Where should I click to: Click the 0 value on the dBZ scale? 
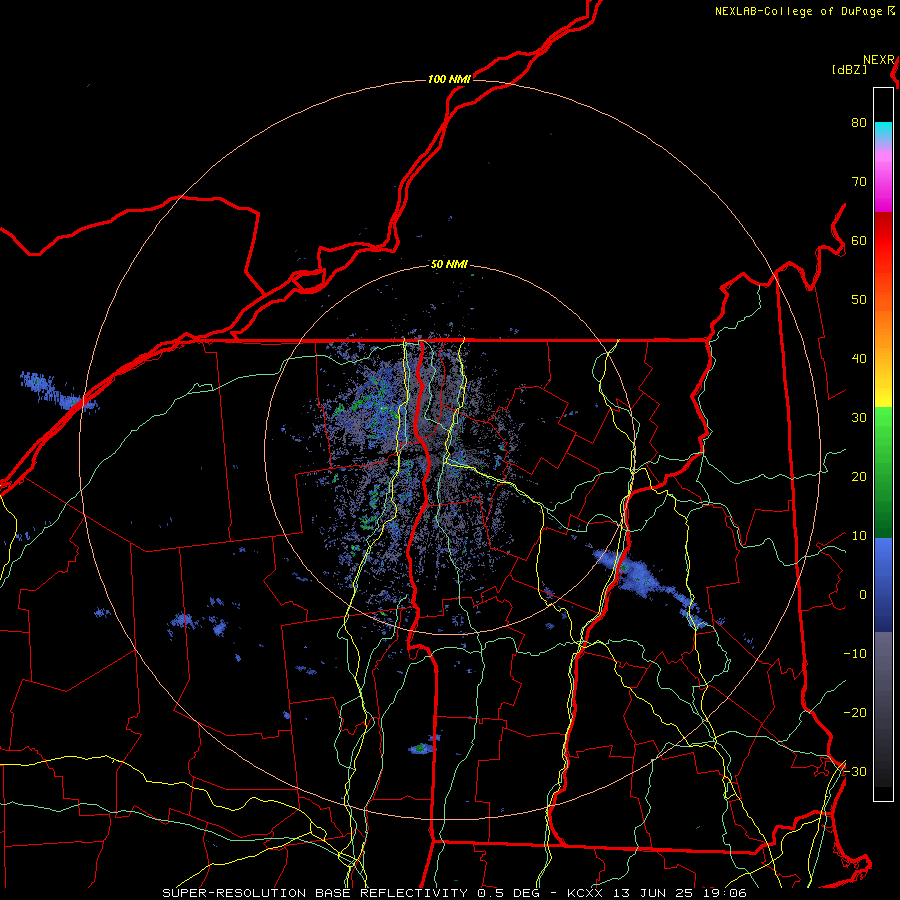[x=863, y=595]
